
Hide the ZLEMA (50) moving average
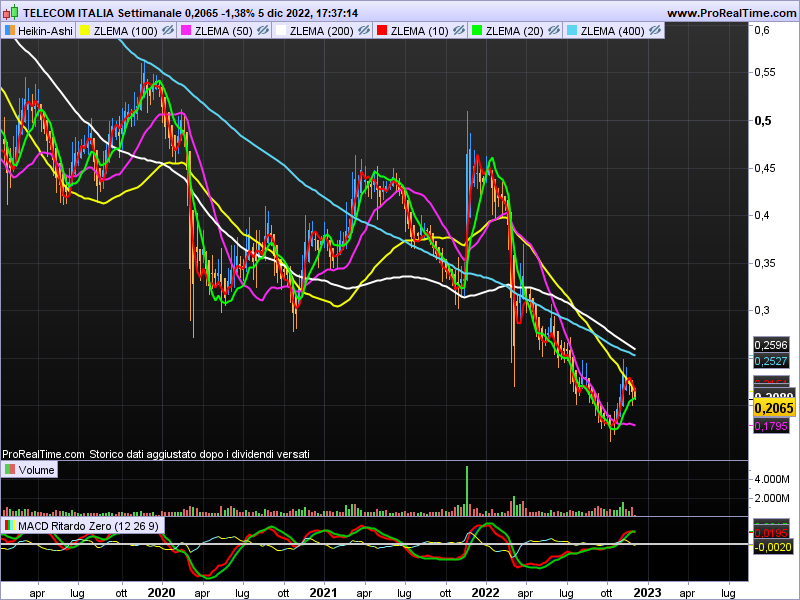pos(264,31)
